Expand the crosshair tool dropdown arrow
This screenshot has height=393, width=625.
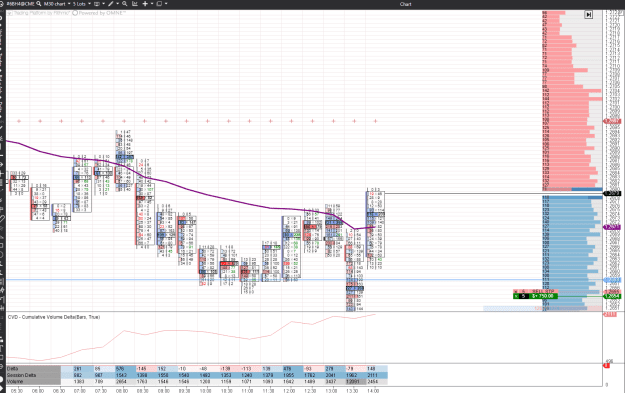(152, 4)
